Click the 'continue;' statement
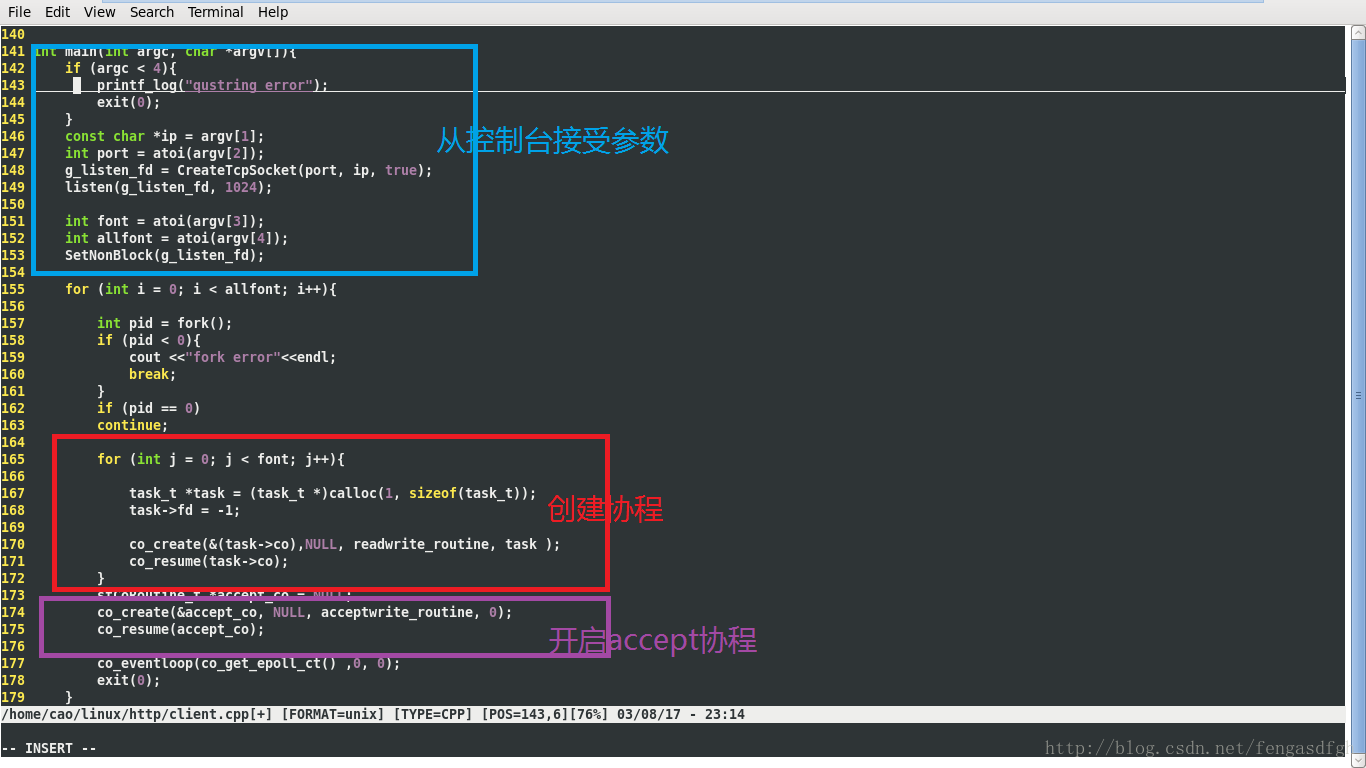Screen dimensions: 1366x768 coord(133,425)
